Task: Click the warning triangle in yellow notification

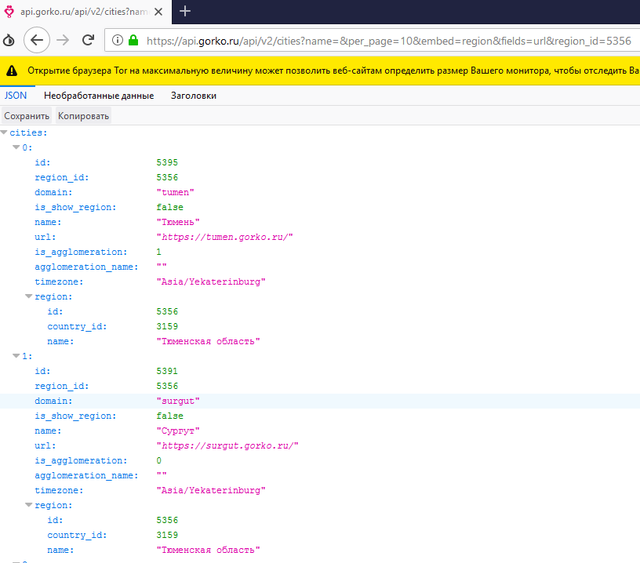Action: (x=12, y=71)
